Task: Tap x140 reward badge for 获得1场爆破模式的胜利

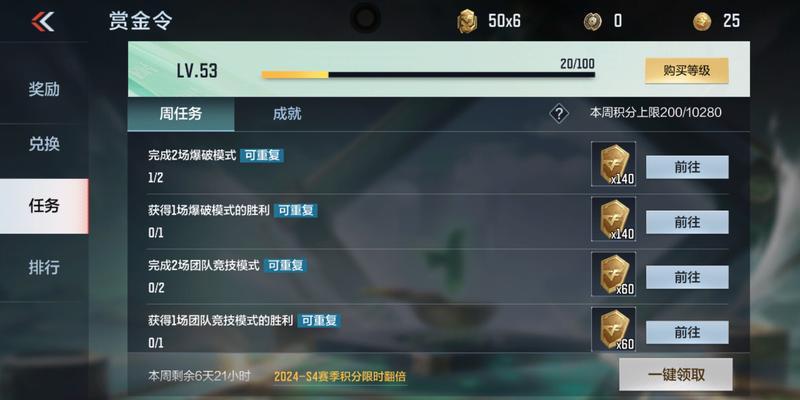Action: 613,219
